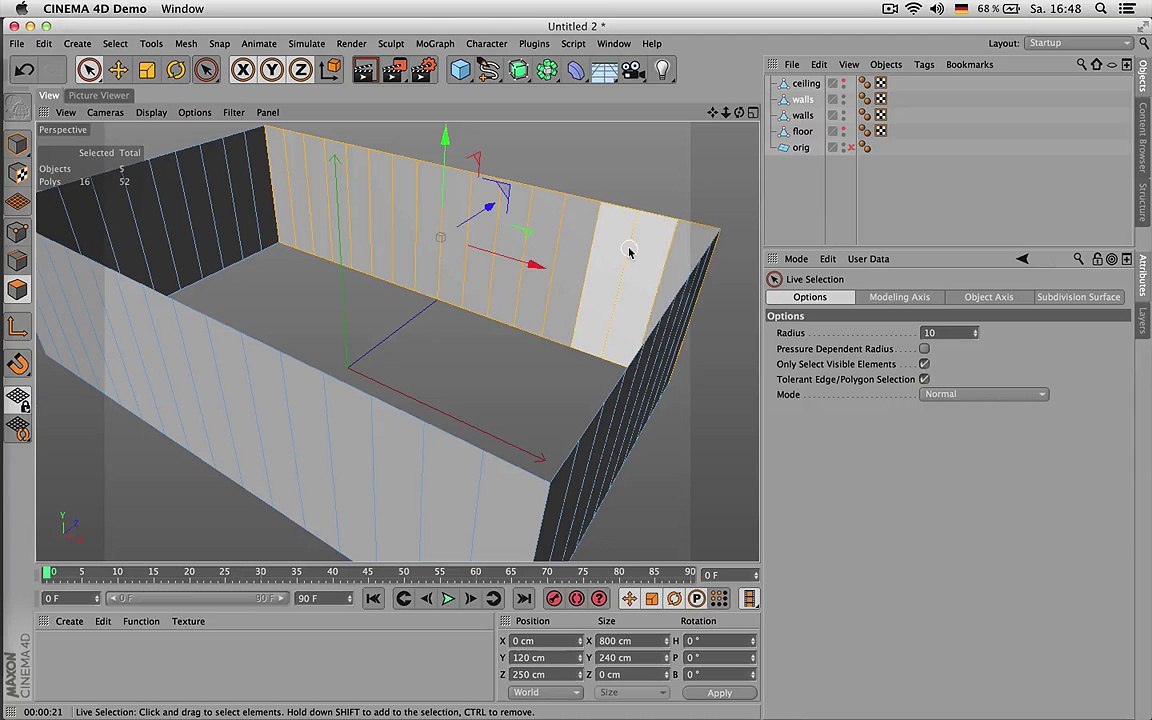Toggle the X axis lock
The height and width of the screenshot is (720, 1152).
242,70
